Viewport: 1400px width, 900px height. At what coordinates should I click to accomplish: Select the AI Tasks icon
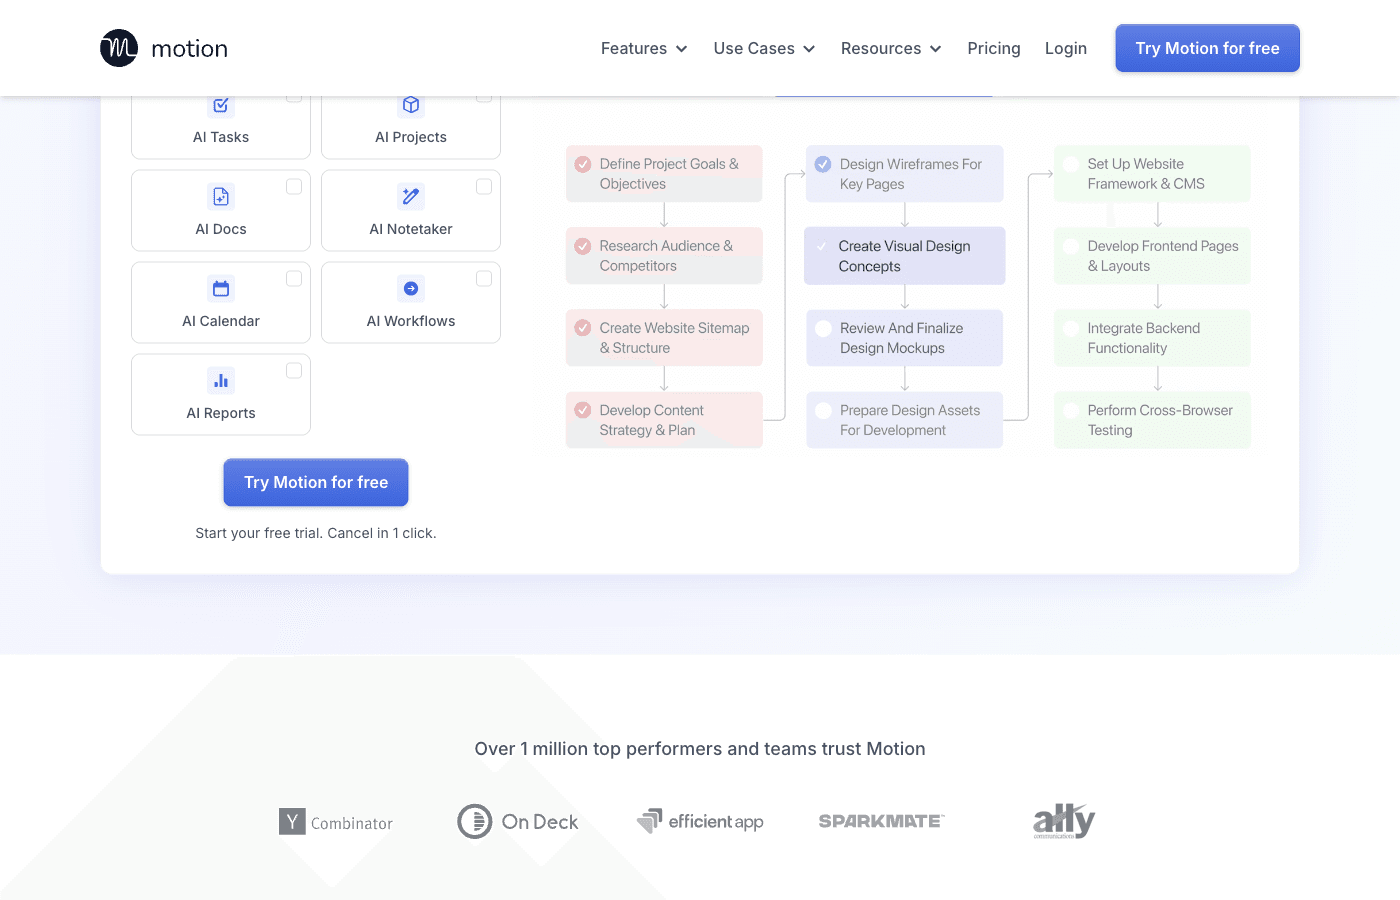tap(220, 104)
